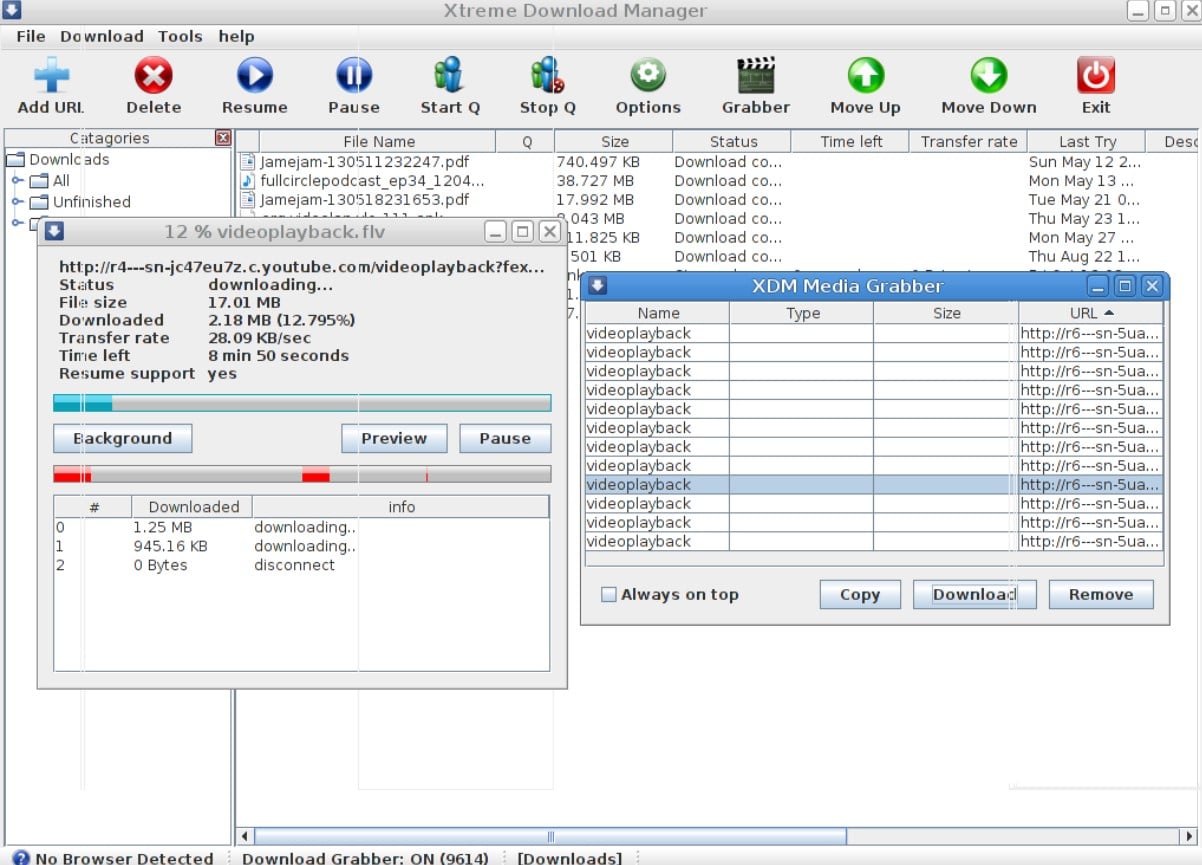Select segment 2 row showing disconnect
The height and width of the screenshot is (865, 1202).
[301, 565]
